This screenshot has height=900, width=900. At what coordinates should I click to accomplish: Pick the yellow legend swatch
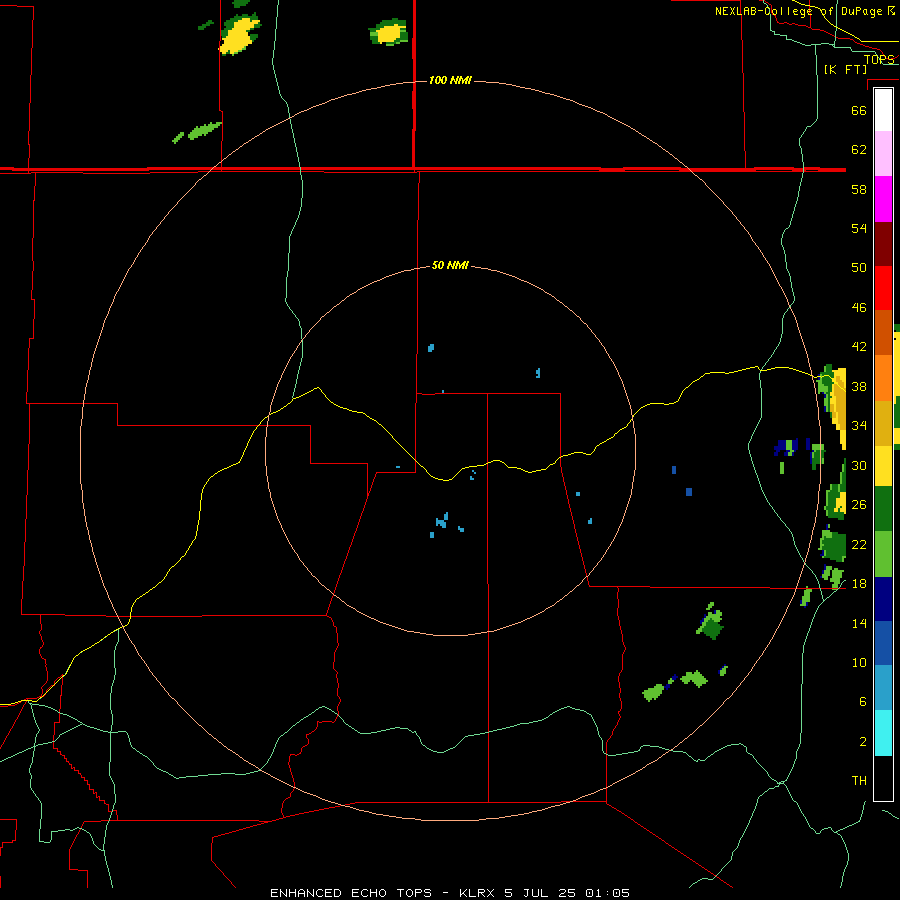click(x=883, y=465)
